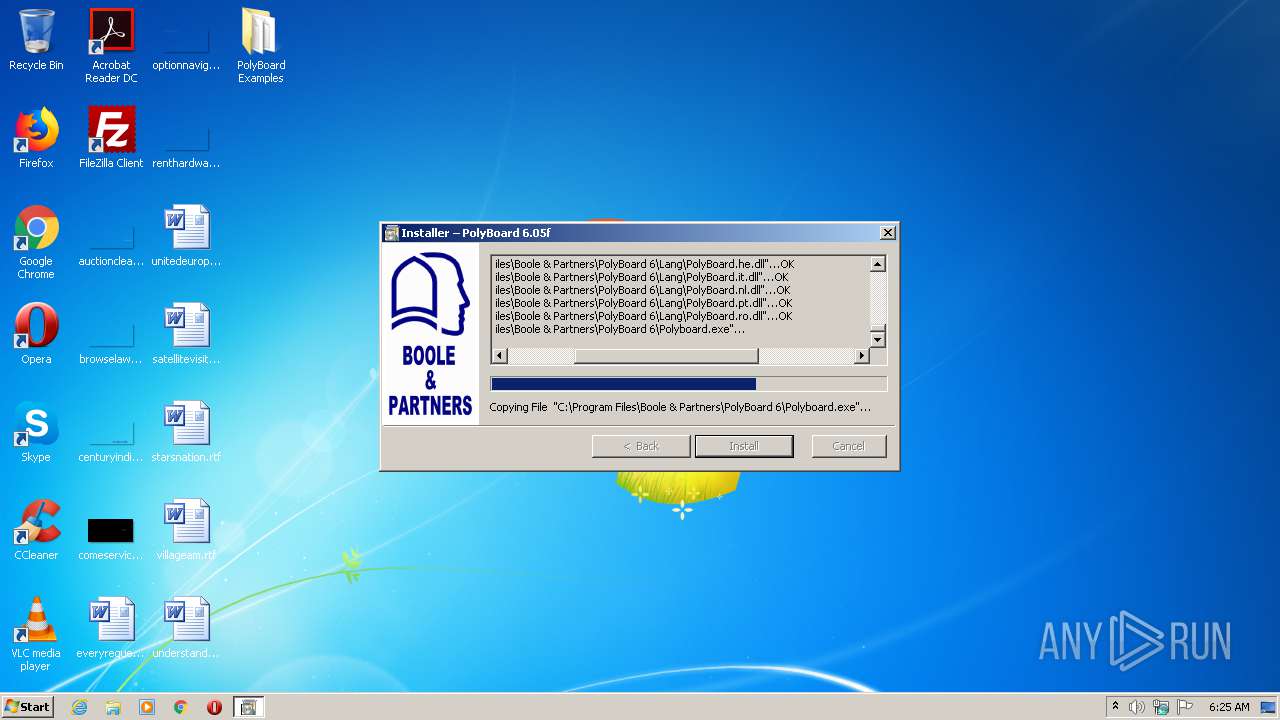Launch Google Chrome from the desktop
The image size is (1280, 720).
click(36, 242)
